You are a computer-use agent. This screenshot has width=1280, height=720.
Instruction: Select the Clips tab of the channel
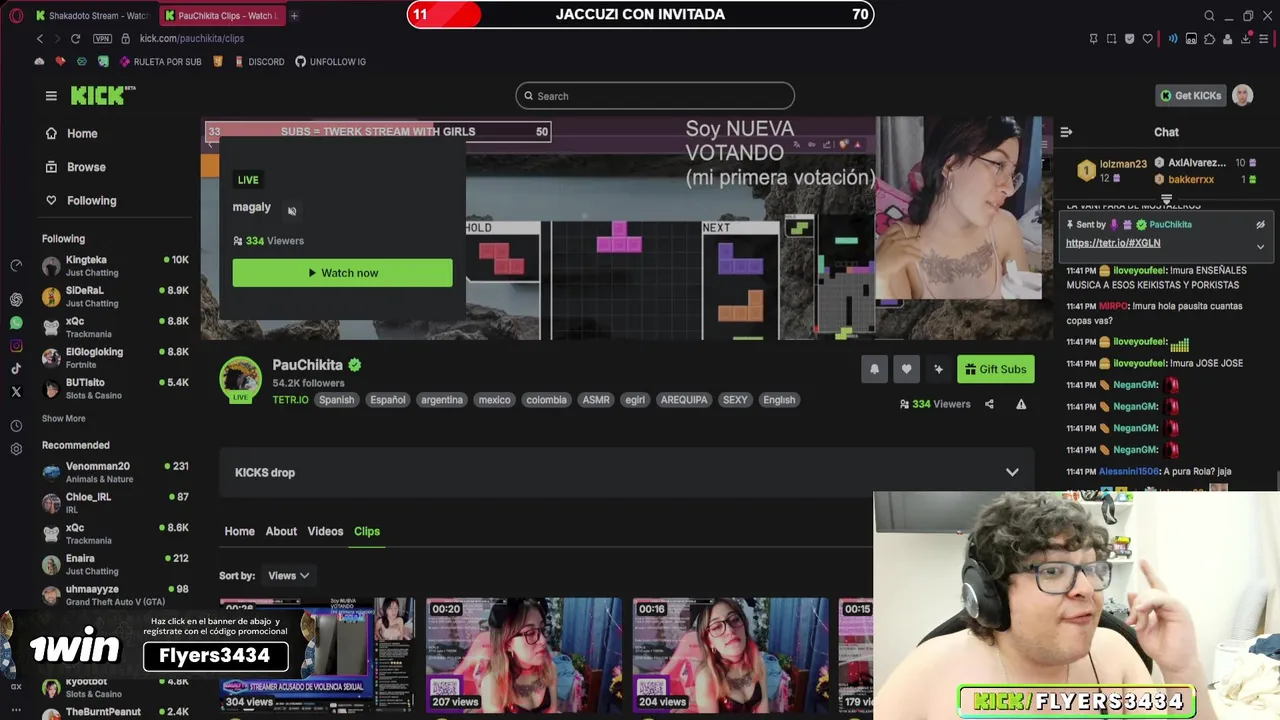367,531
